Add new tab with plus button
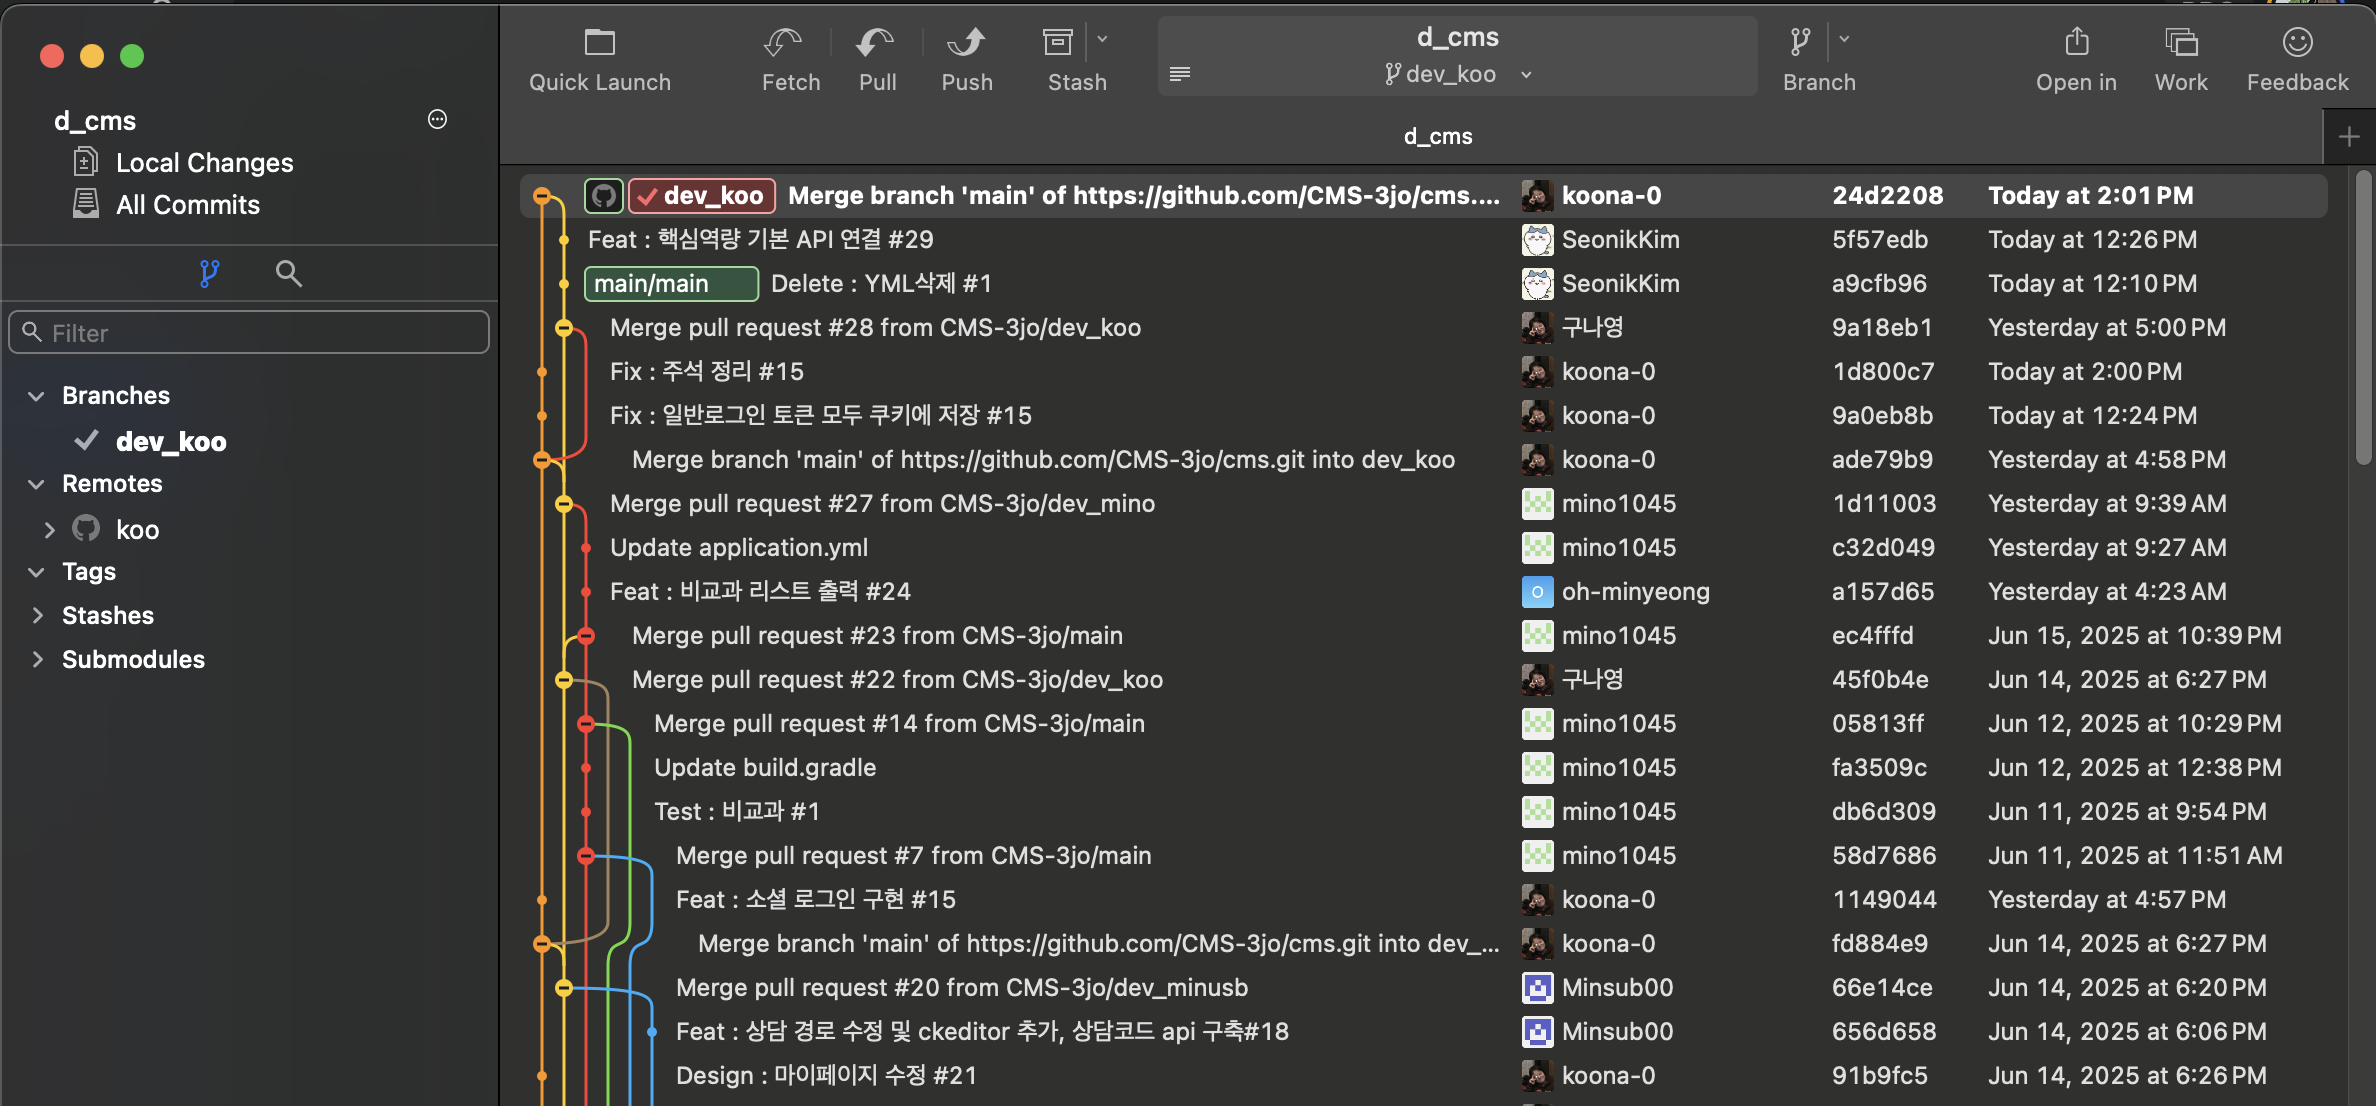The width and height of the screenshot is (2376, 1106). (x=2349, y=137)
